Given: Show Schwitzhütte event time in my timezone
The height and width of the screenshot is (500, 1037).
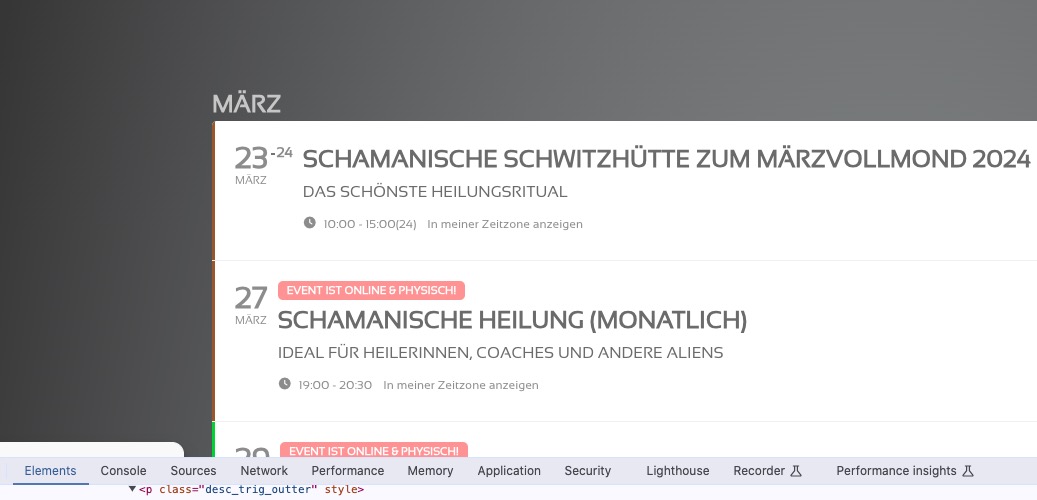Looking at the screenshot, I should click(505, 224).
